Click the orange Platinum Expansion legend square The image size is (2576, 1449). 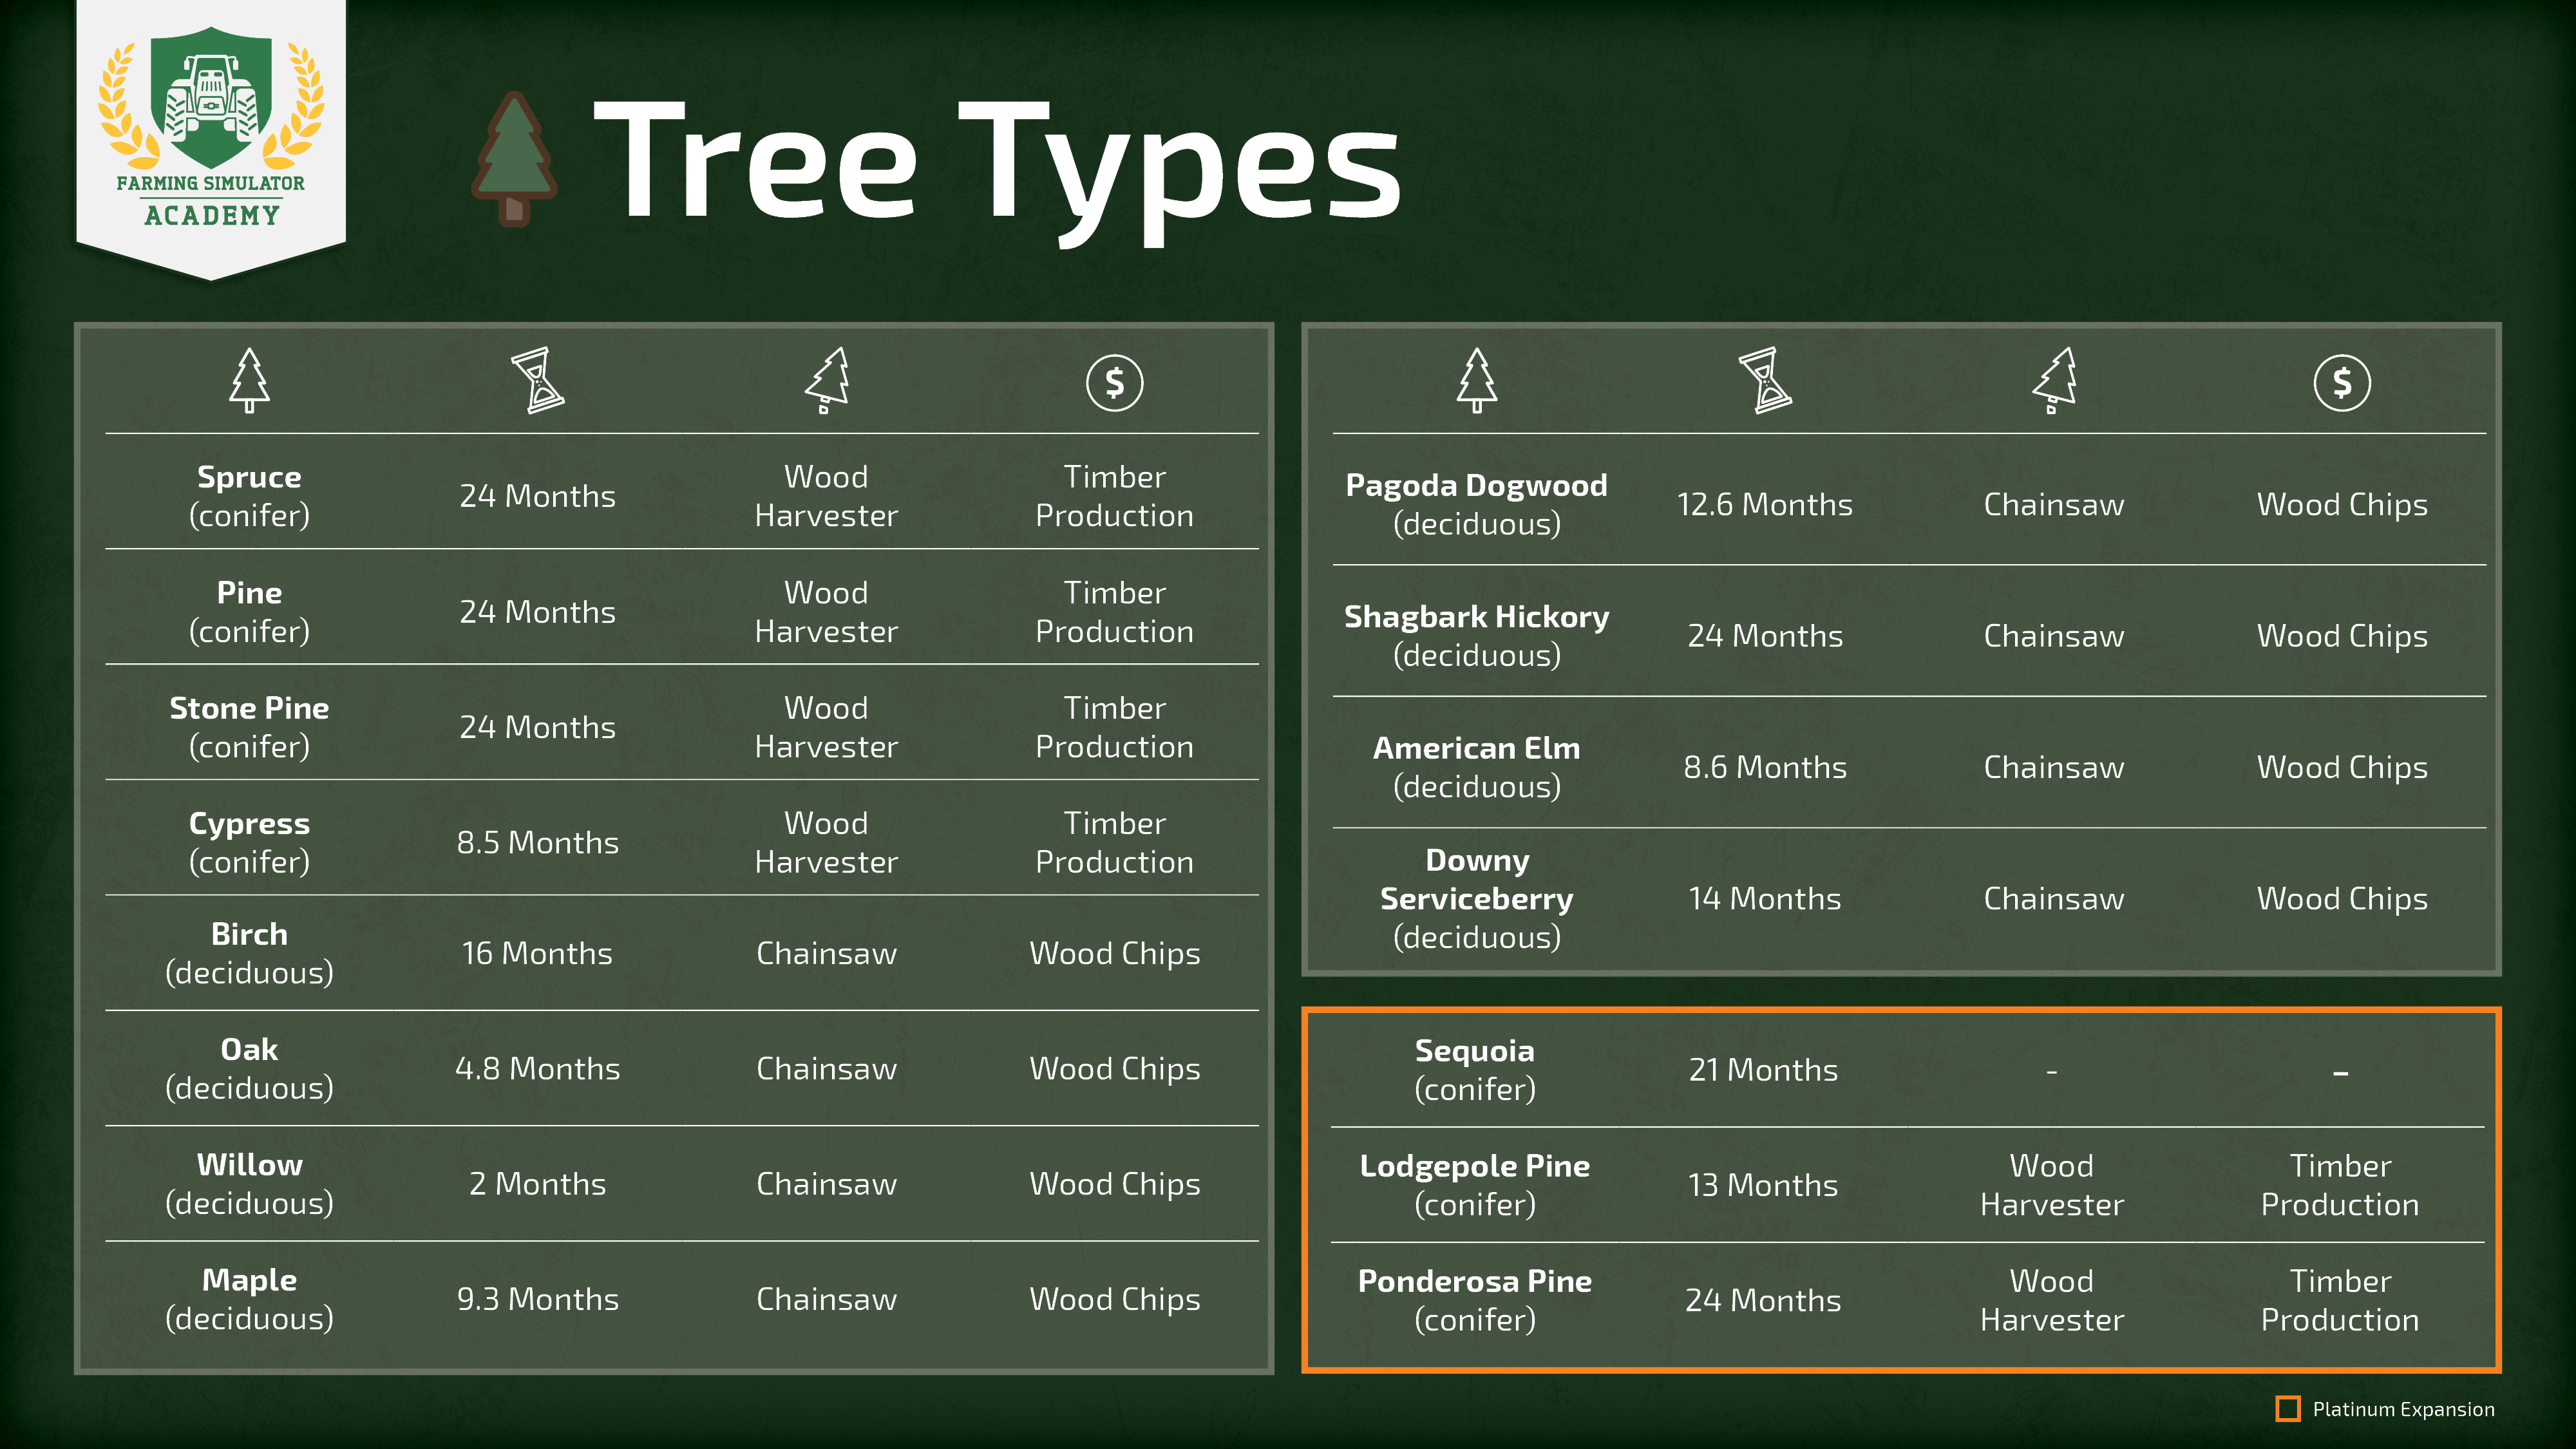point(2287,1408)
